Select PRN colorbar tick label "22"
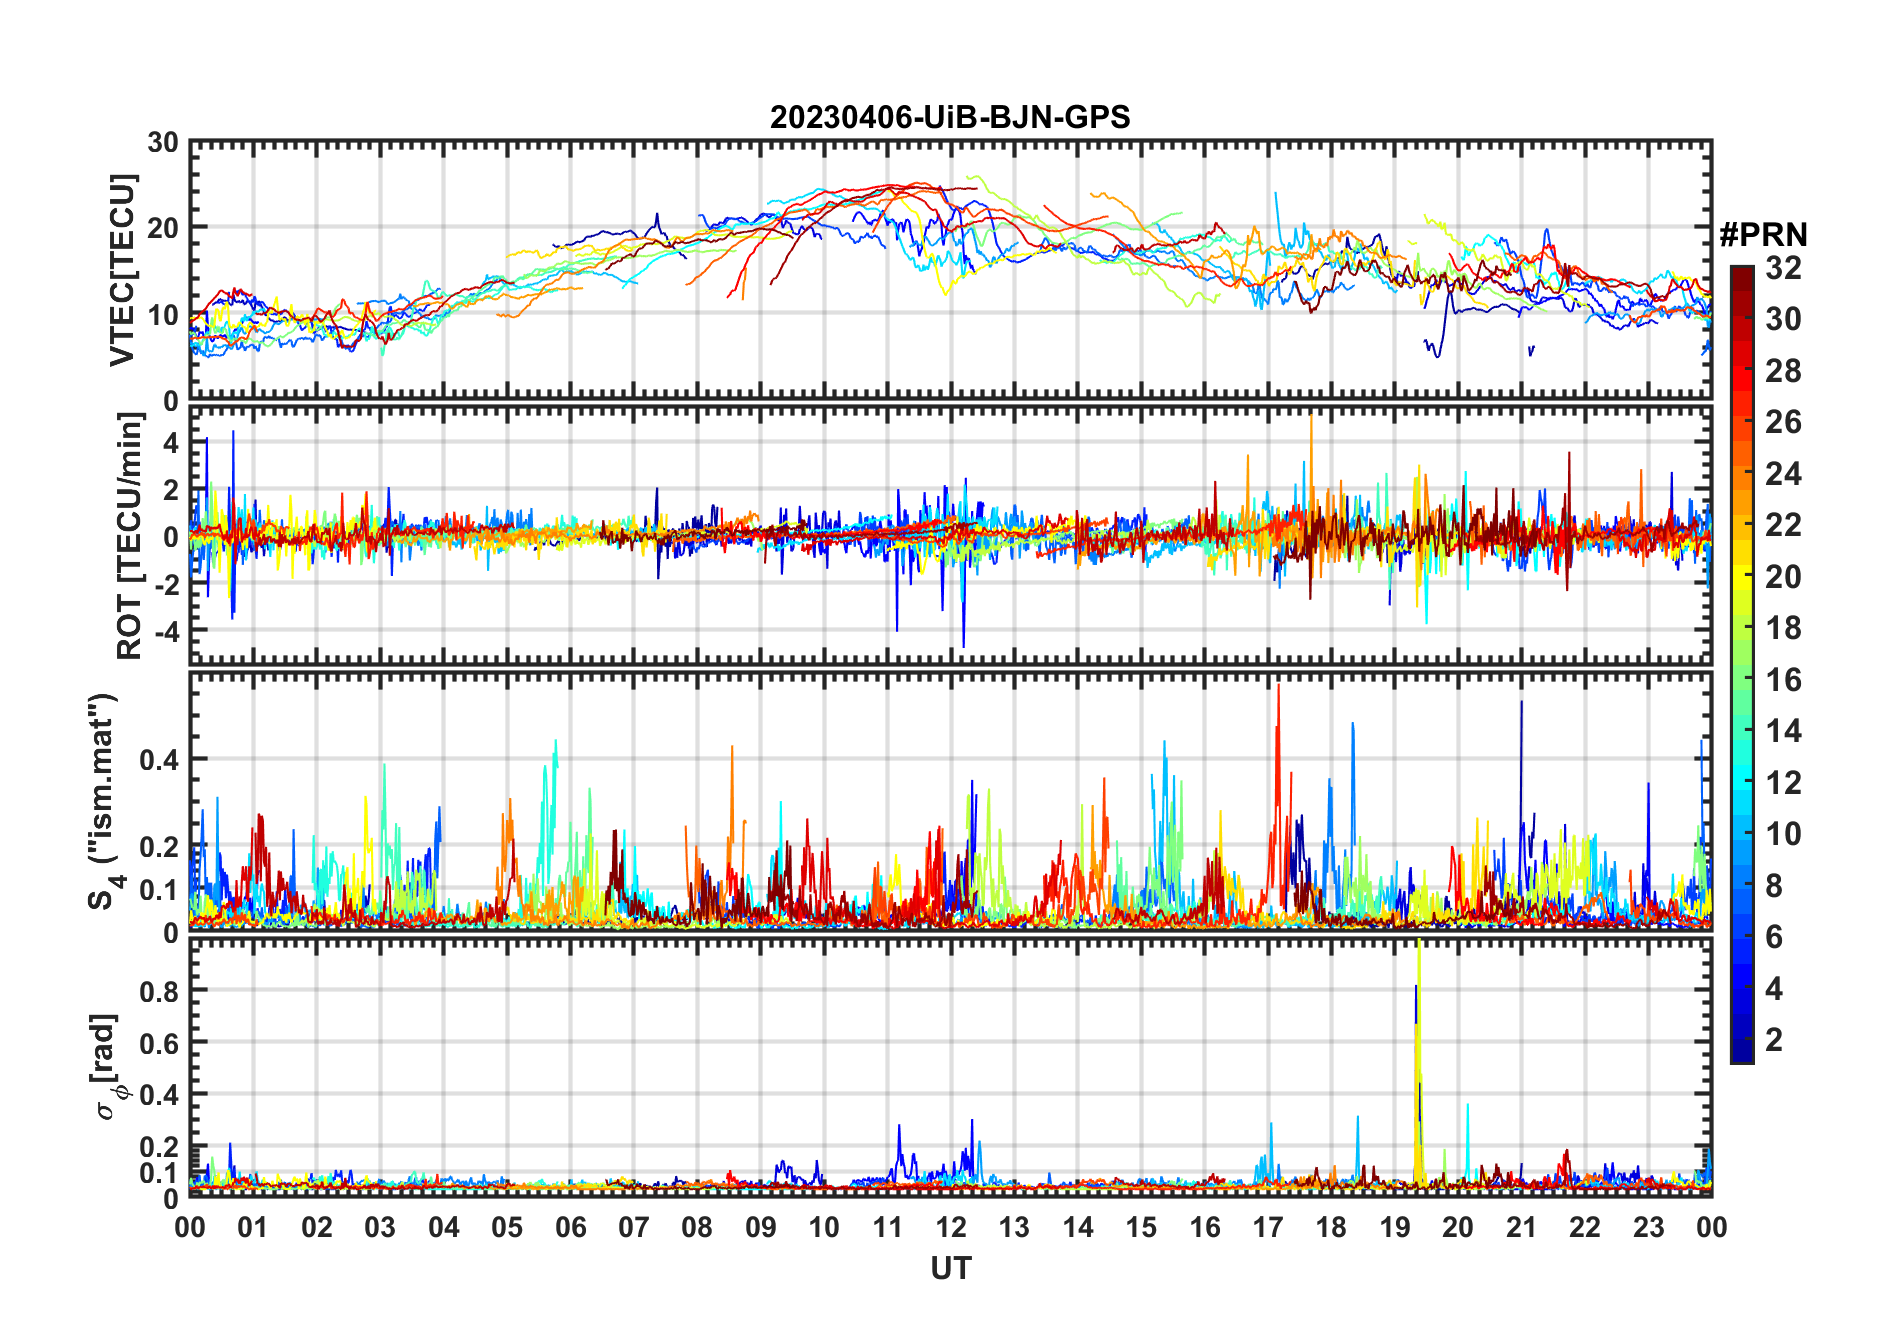The image size is (1902, 1330). pyautogui.click(x=1783, y=525)
